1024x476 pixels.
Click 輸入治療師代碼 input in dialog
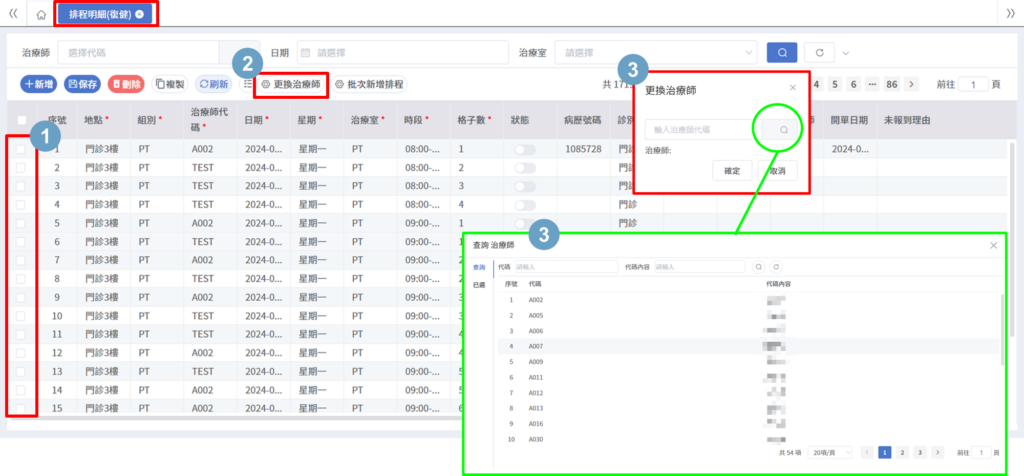703,129
